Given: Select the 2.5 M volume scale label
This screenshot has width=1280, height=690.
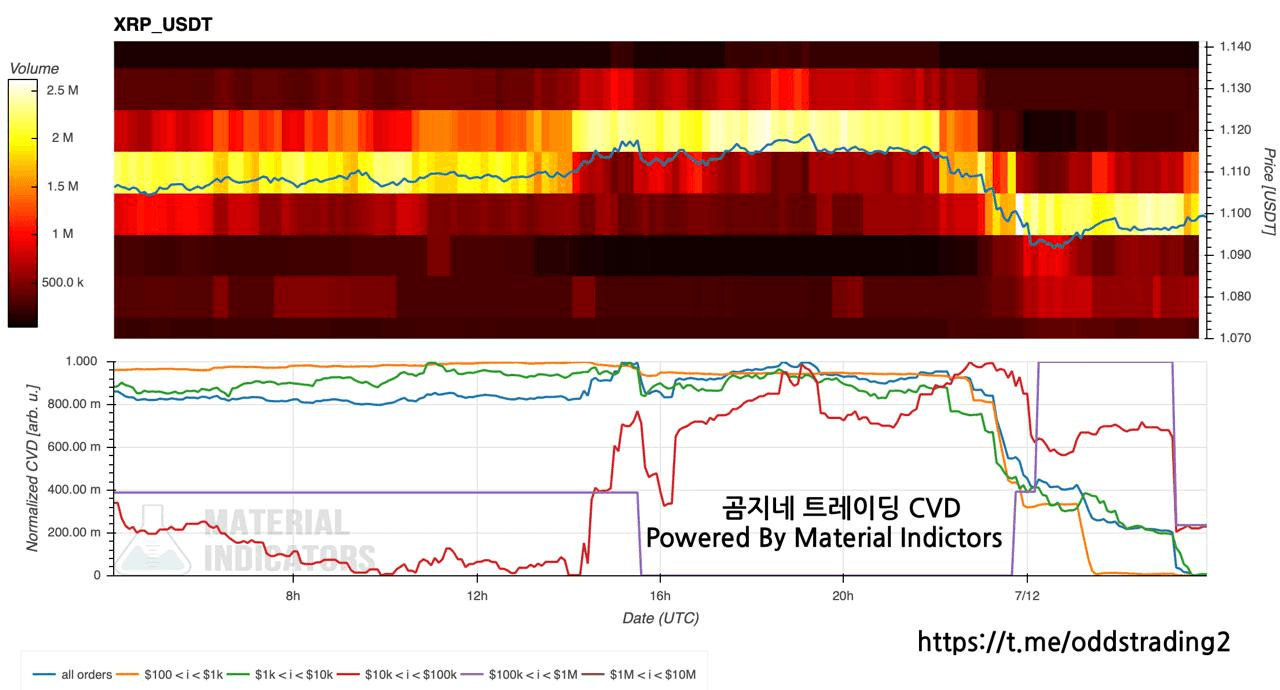Looking at the screenshot, I should click(x=62, y=91).
